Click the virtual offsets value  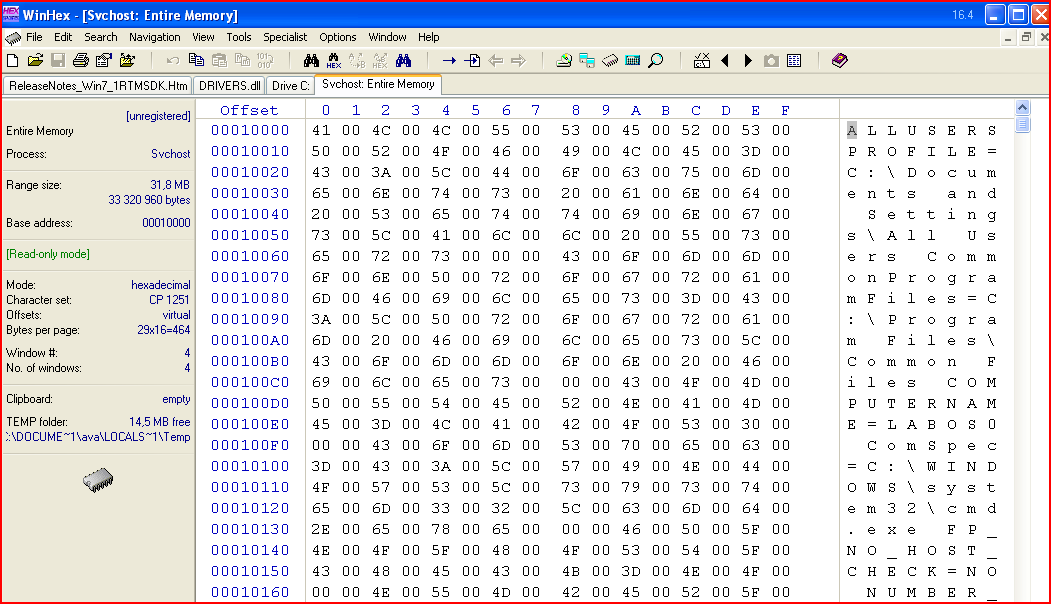pos(176,314)
